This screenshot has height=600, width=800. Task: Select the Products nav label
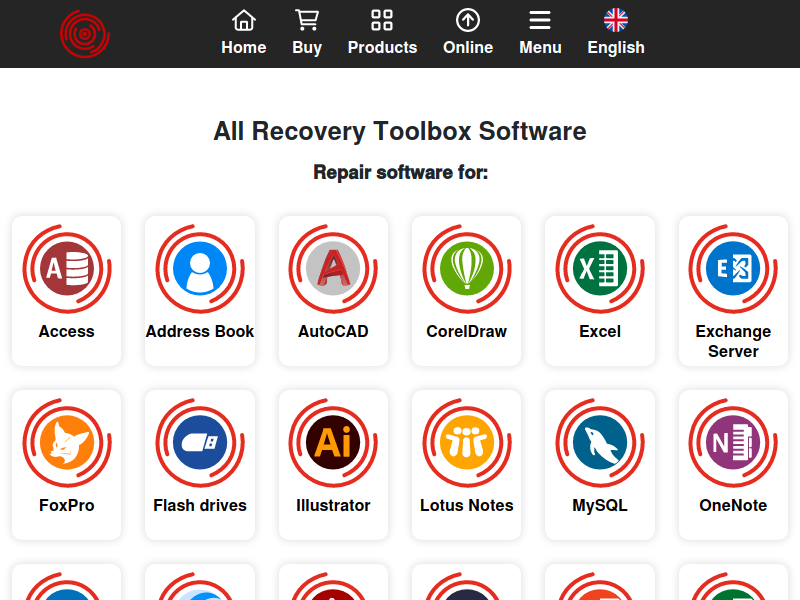(382, 47)
